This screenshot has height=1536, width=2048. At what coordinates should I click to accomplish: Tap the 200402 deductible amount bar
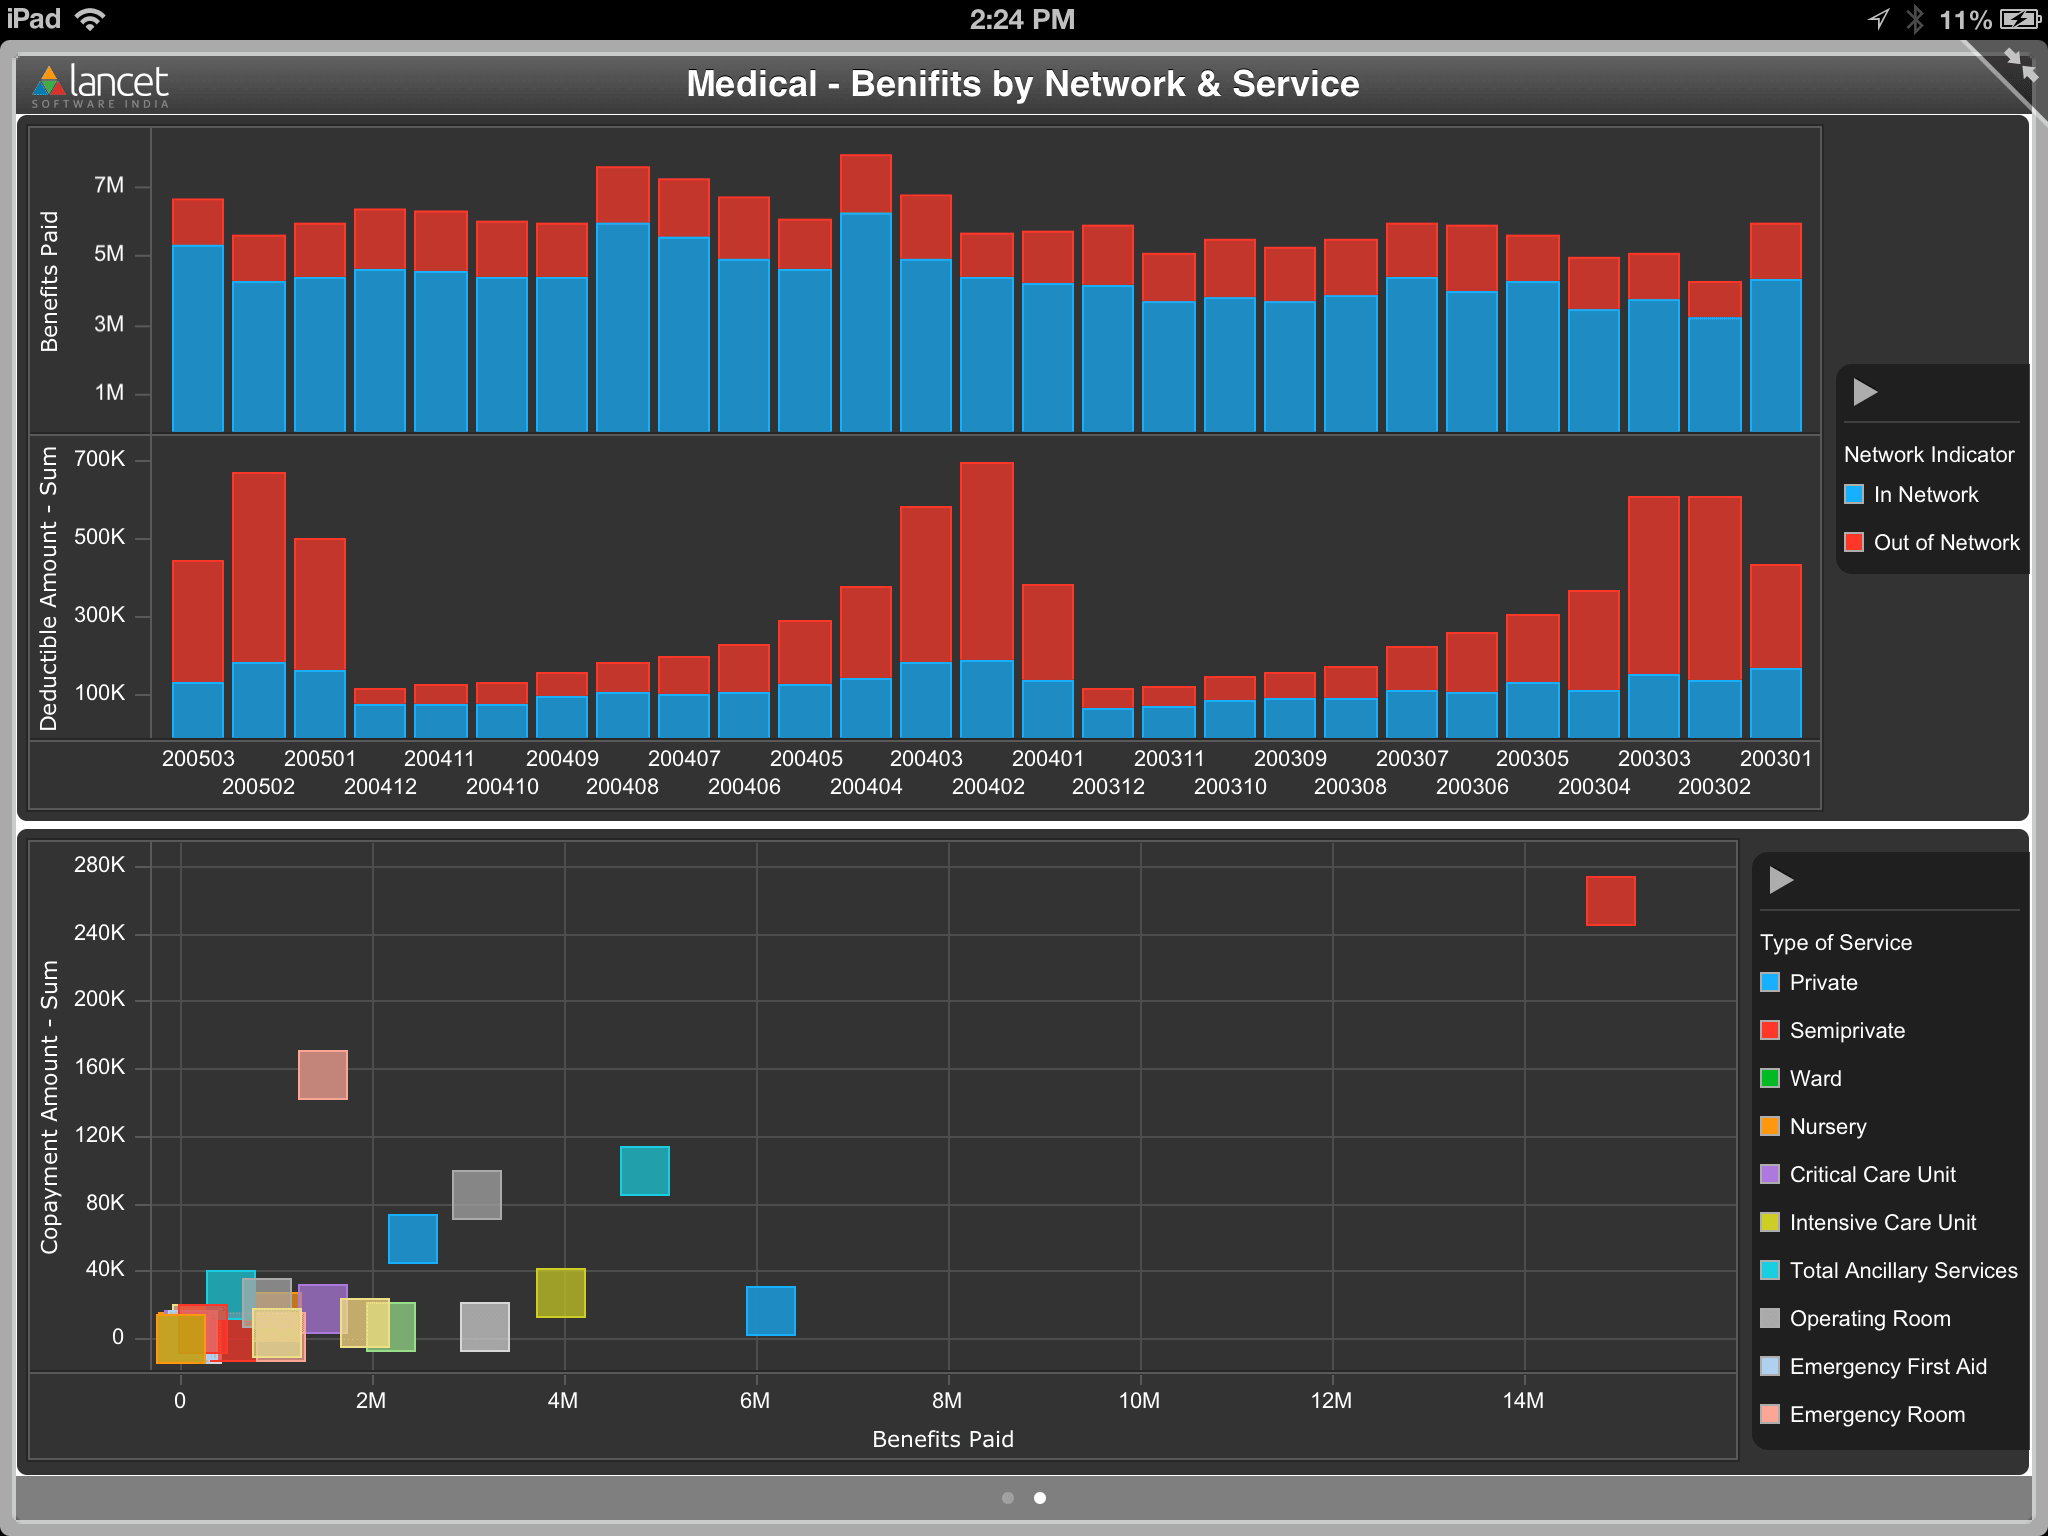pos(987,600)
